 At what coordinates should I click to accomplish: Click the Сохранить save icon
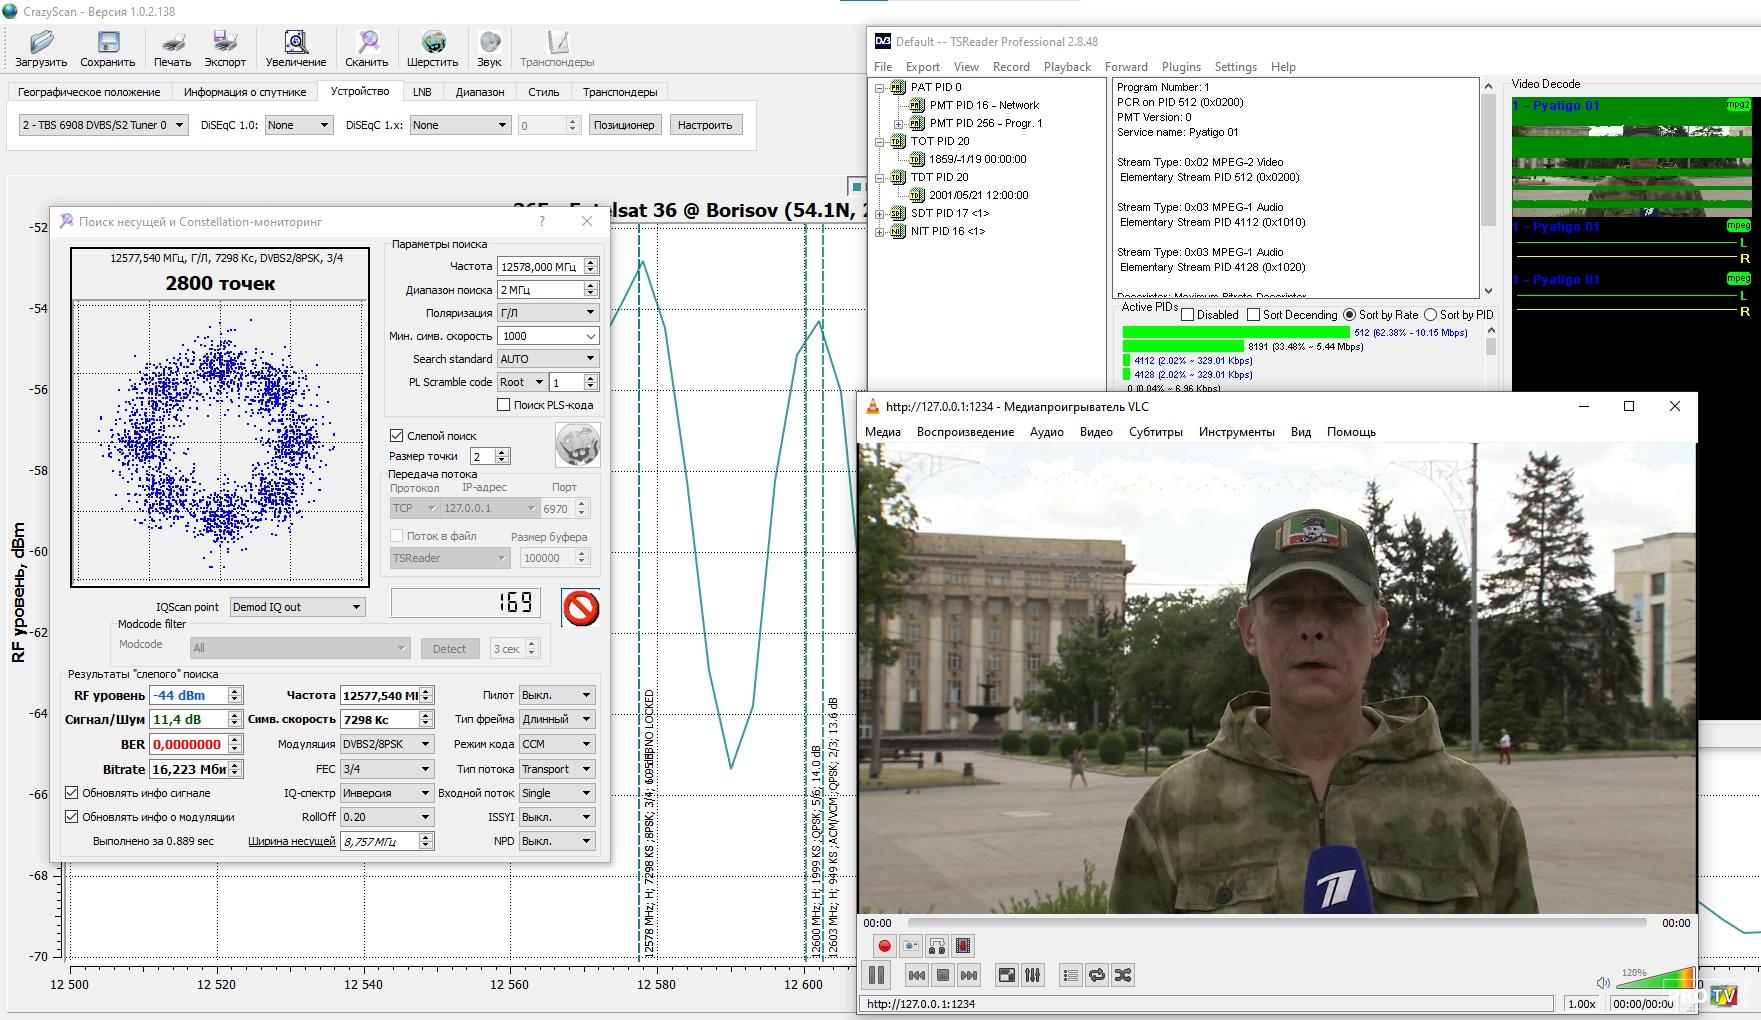pos(107,48)
